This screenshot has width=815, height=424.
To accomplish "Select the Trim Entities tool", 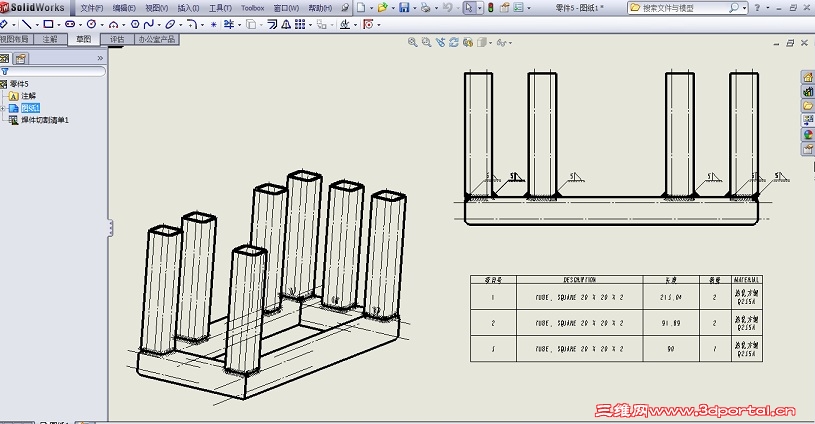I will pos(229,24).
